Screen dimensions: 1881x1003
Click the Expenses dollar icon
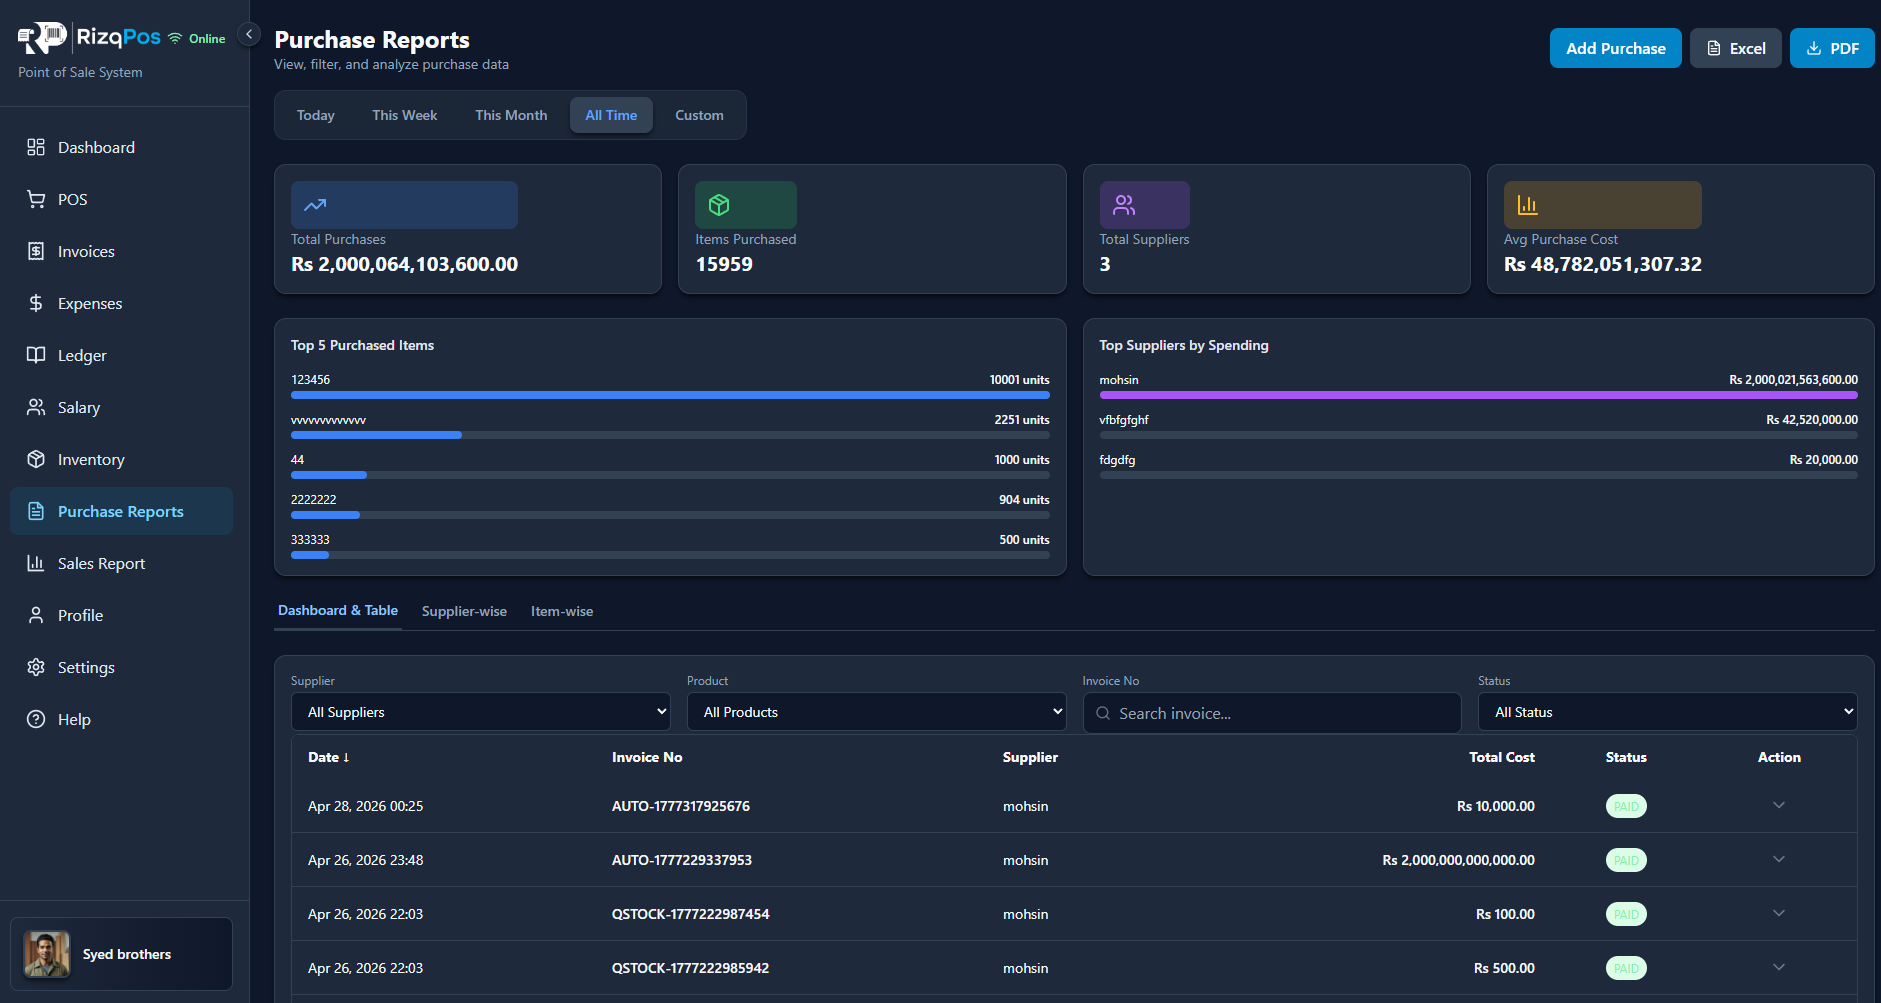tap(35, 303)
